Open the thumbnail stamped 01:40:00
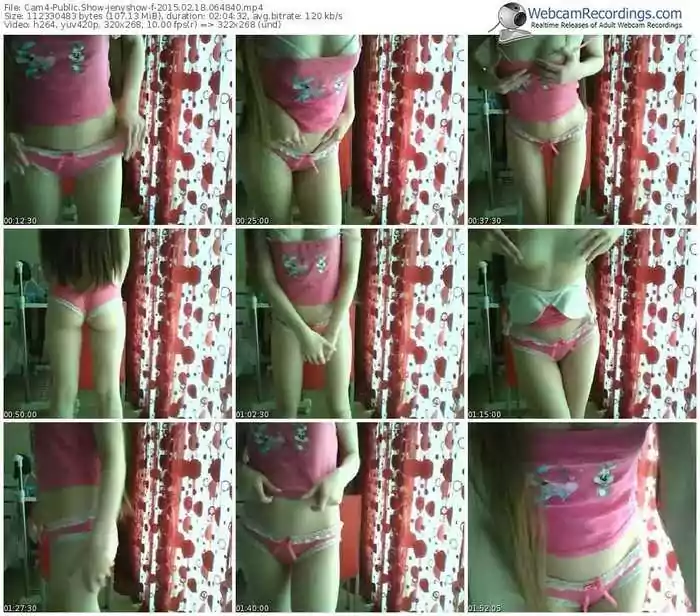700x616 pixels. [350, 517]
